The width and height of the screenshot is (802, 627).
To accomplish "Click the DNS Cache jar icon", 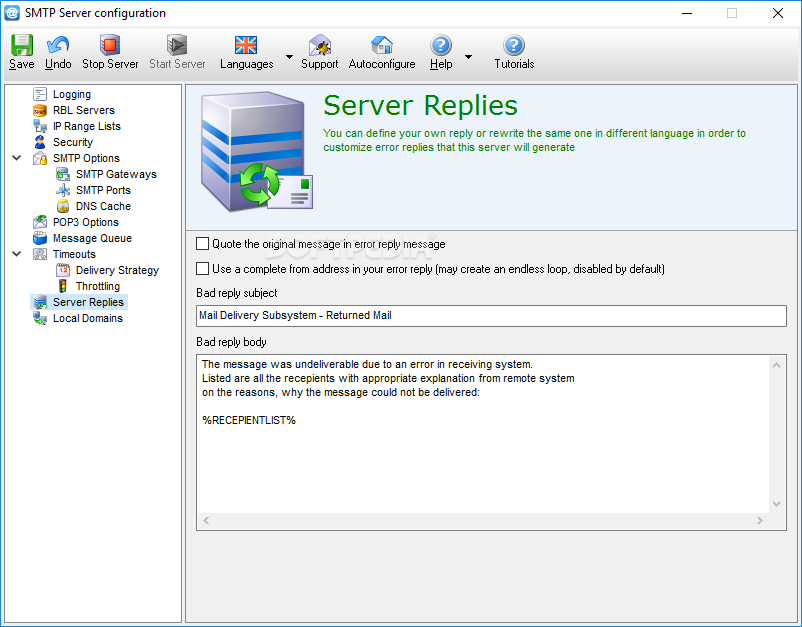I will coord(63,206).
